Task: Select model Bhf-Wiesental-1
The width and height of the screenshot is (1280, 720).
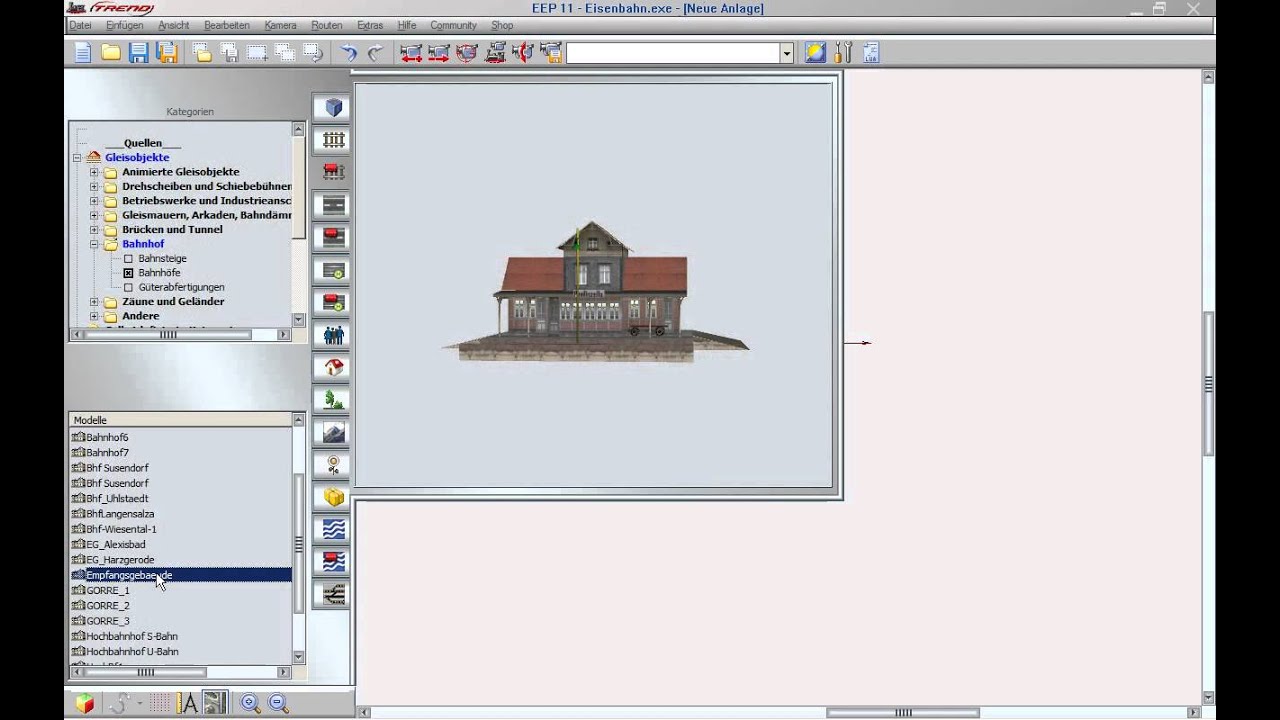Action: tap(120, 529)
